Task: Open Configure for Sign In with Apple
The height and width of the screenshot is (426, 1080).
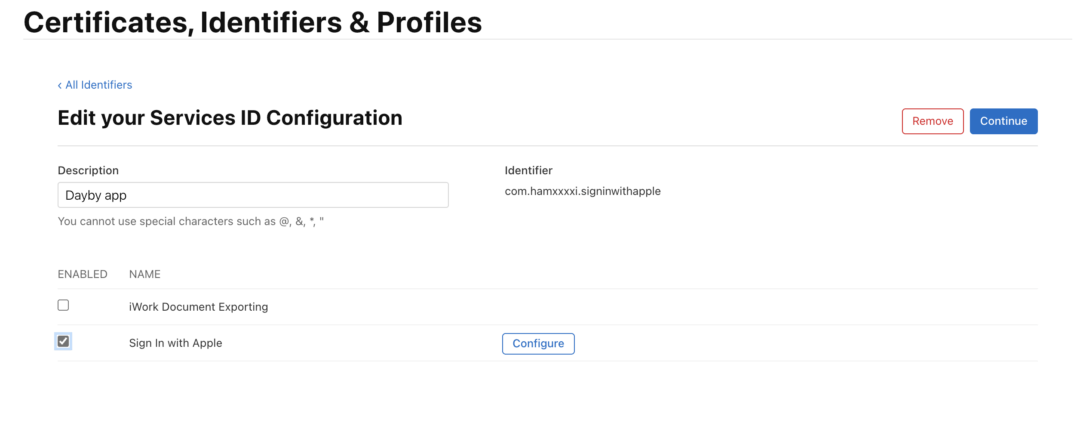Action: click(x=538, y=343)
